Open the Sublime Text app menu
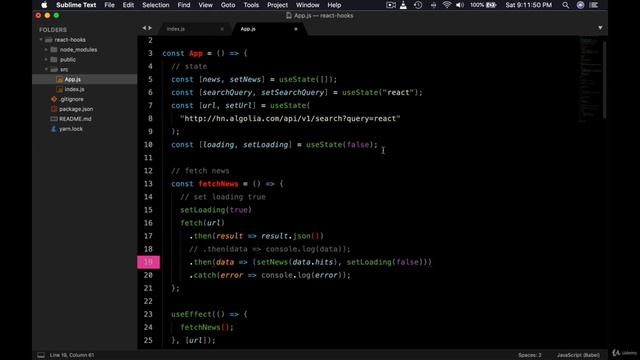Viewport: 640px width, 360px height. [76, 5]
